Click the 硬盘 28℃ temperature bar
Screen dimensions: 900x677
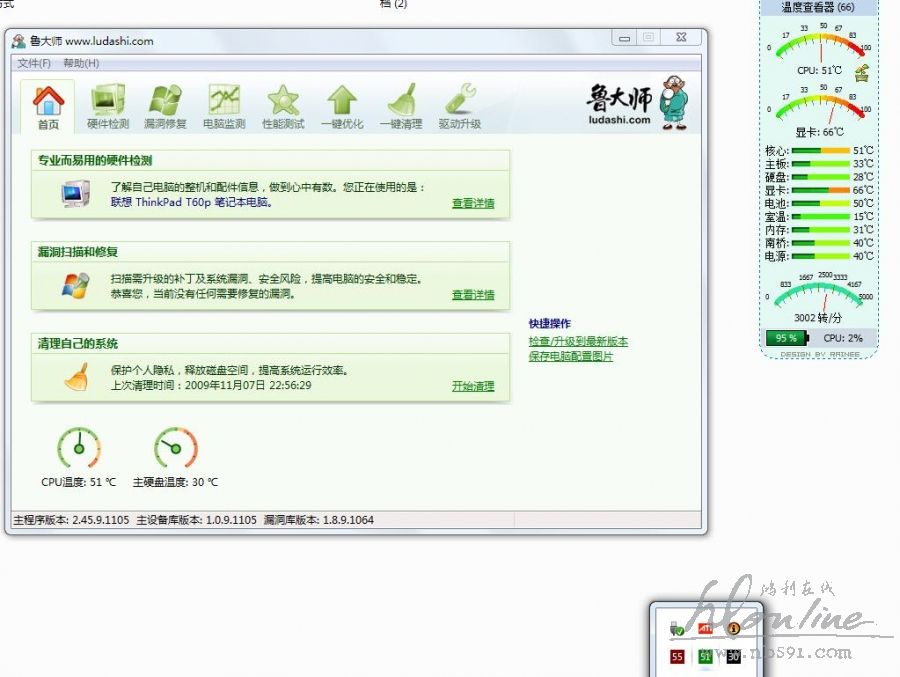tap(820, 177)
